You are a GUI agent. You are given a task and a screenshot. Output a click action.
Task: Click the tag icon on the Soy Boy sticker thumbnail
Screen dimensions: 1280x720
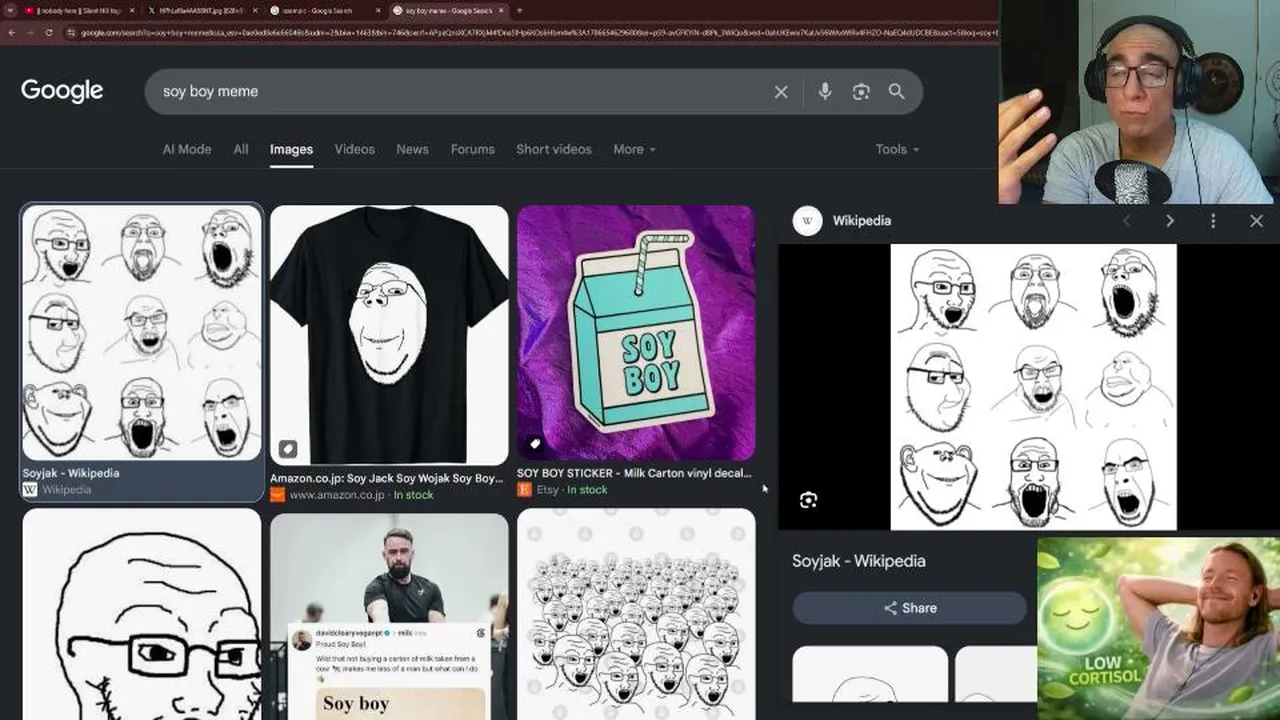[x=535, y=443]
